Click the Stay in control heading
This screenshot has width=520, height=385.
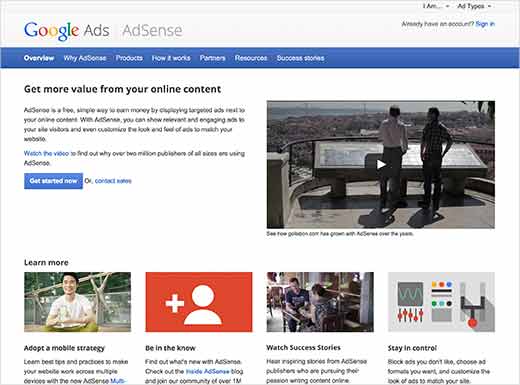coord(412,348)
